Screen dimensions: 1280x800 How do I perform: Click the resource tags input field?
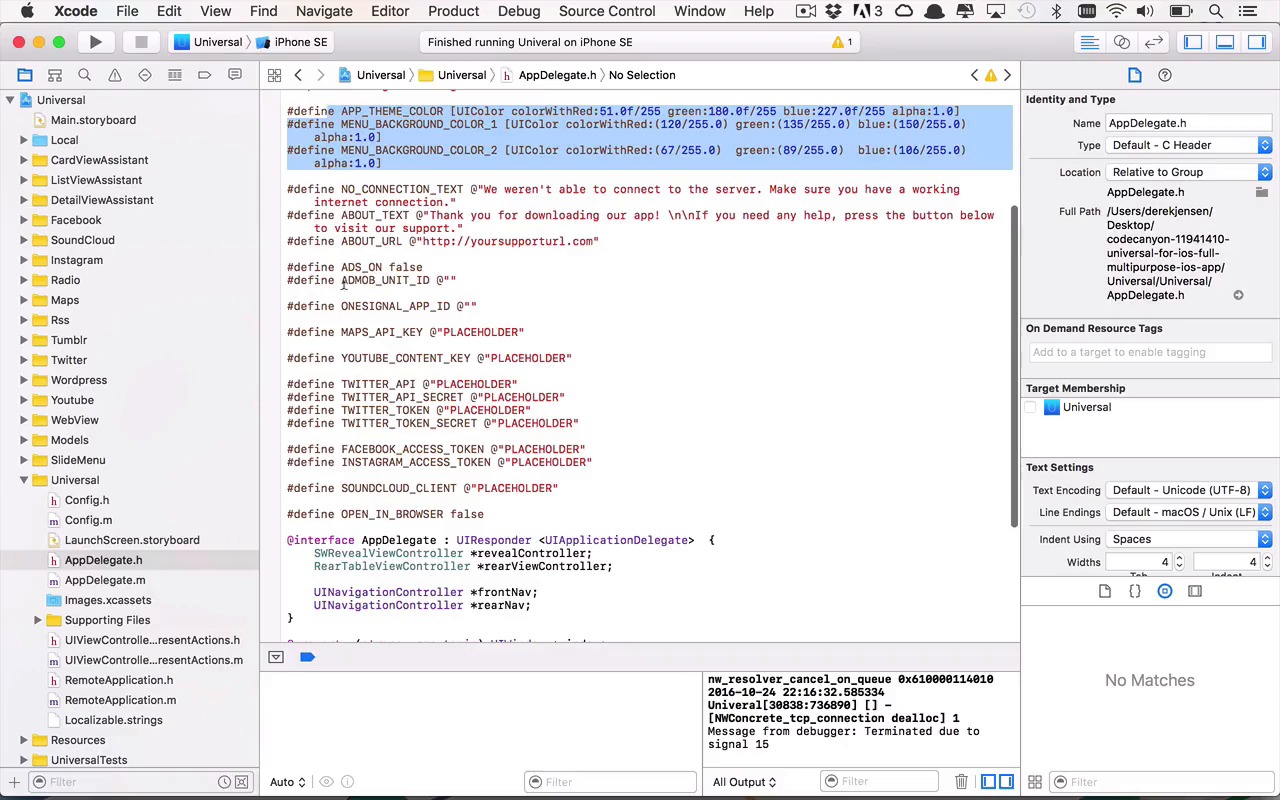click(x=1150, y=352)
